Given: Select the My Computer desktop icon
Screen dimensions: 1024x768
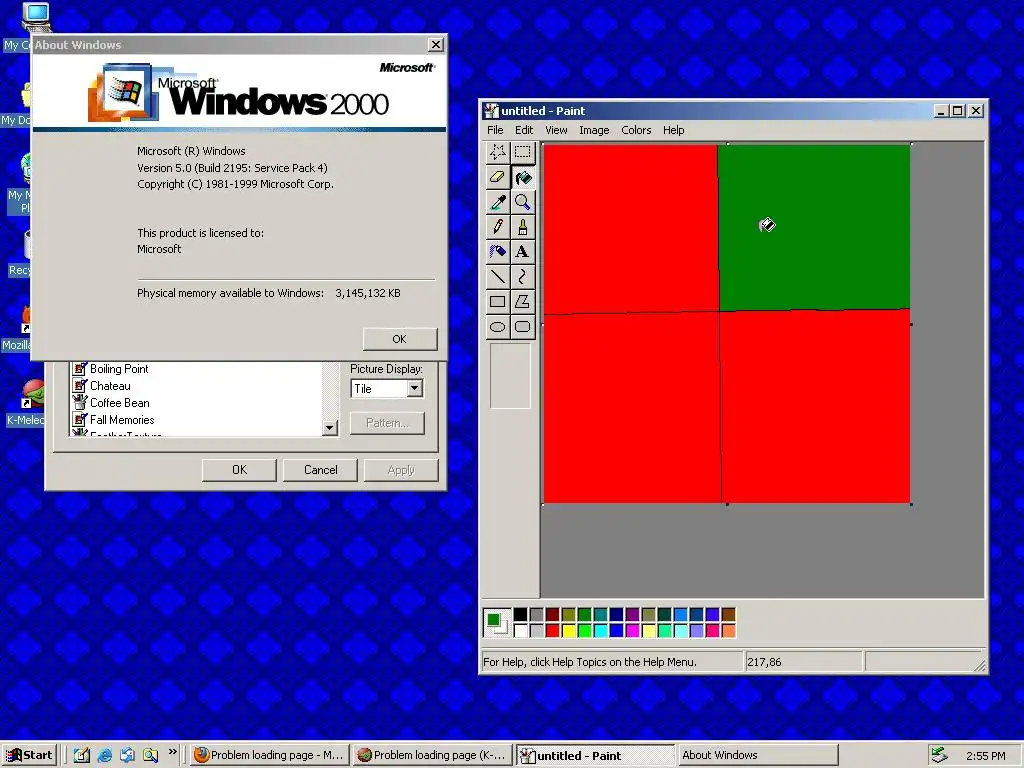Looking at the screenshot, I should click(x=36, y=17).
